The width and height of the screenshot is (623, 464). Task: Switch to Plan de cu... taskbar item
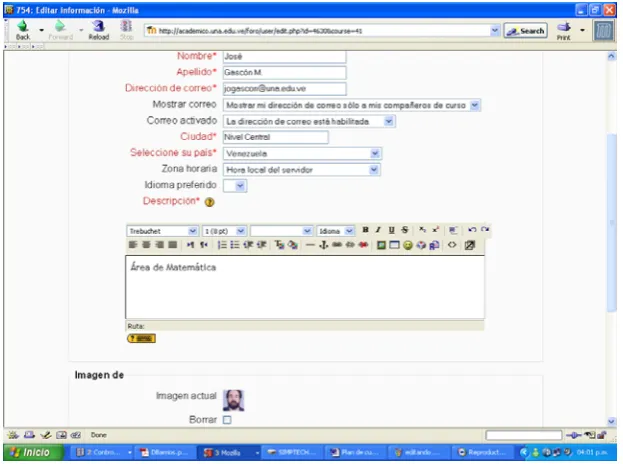click(x=355, y=452)
